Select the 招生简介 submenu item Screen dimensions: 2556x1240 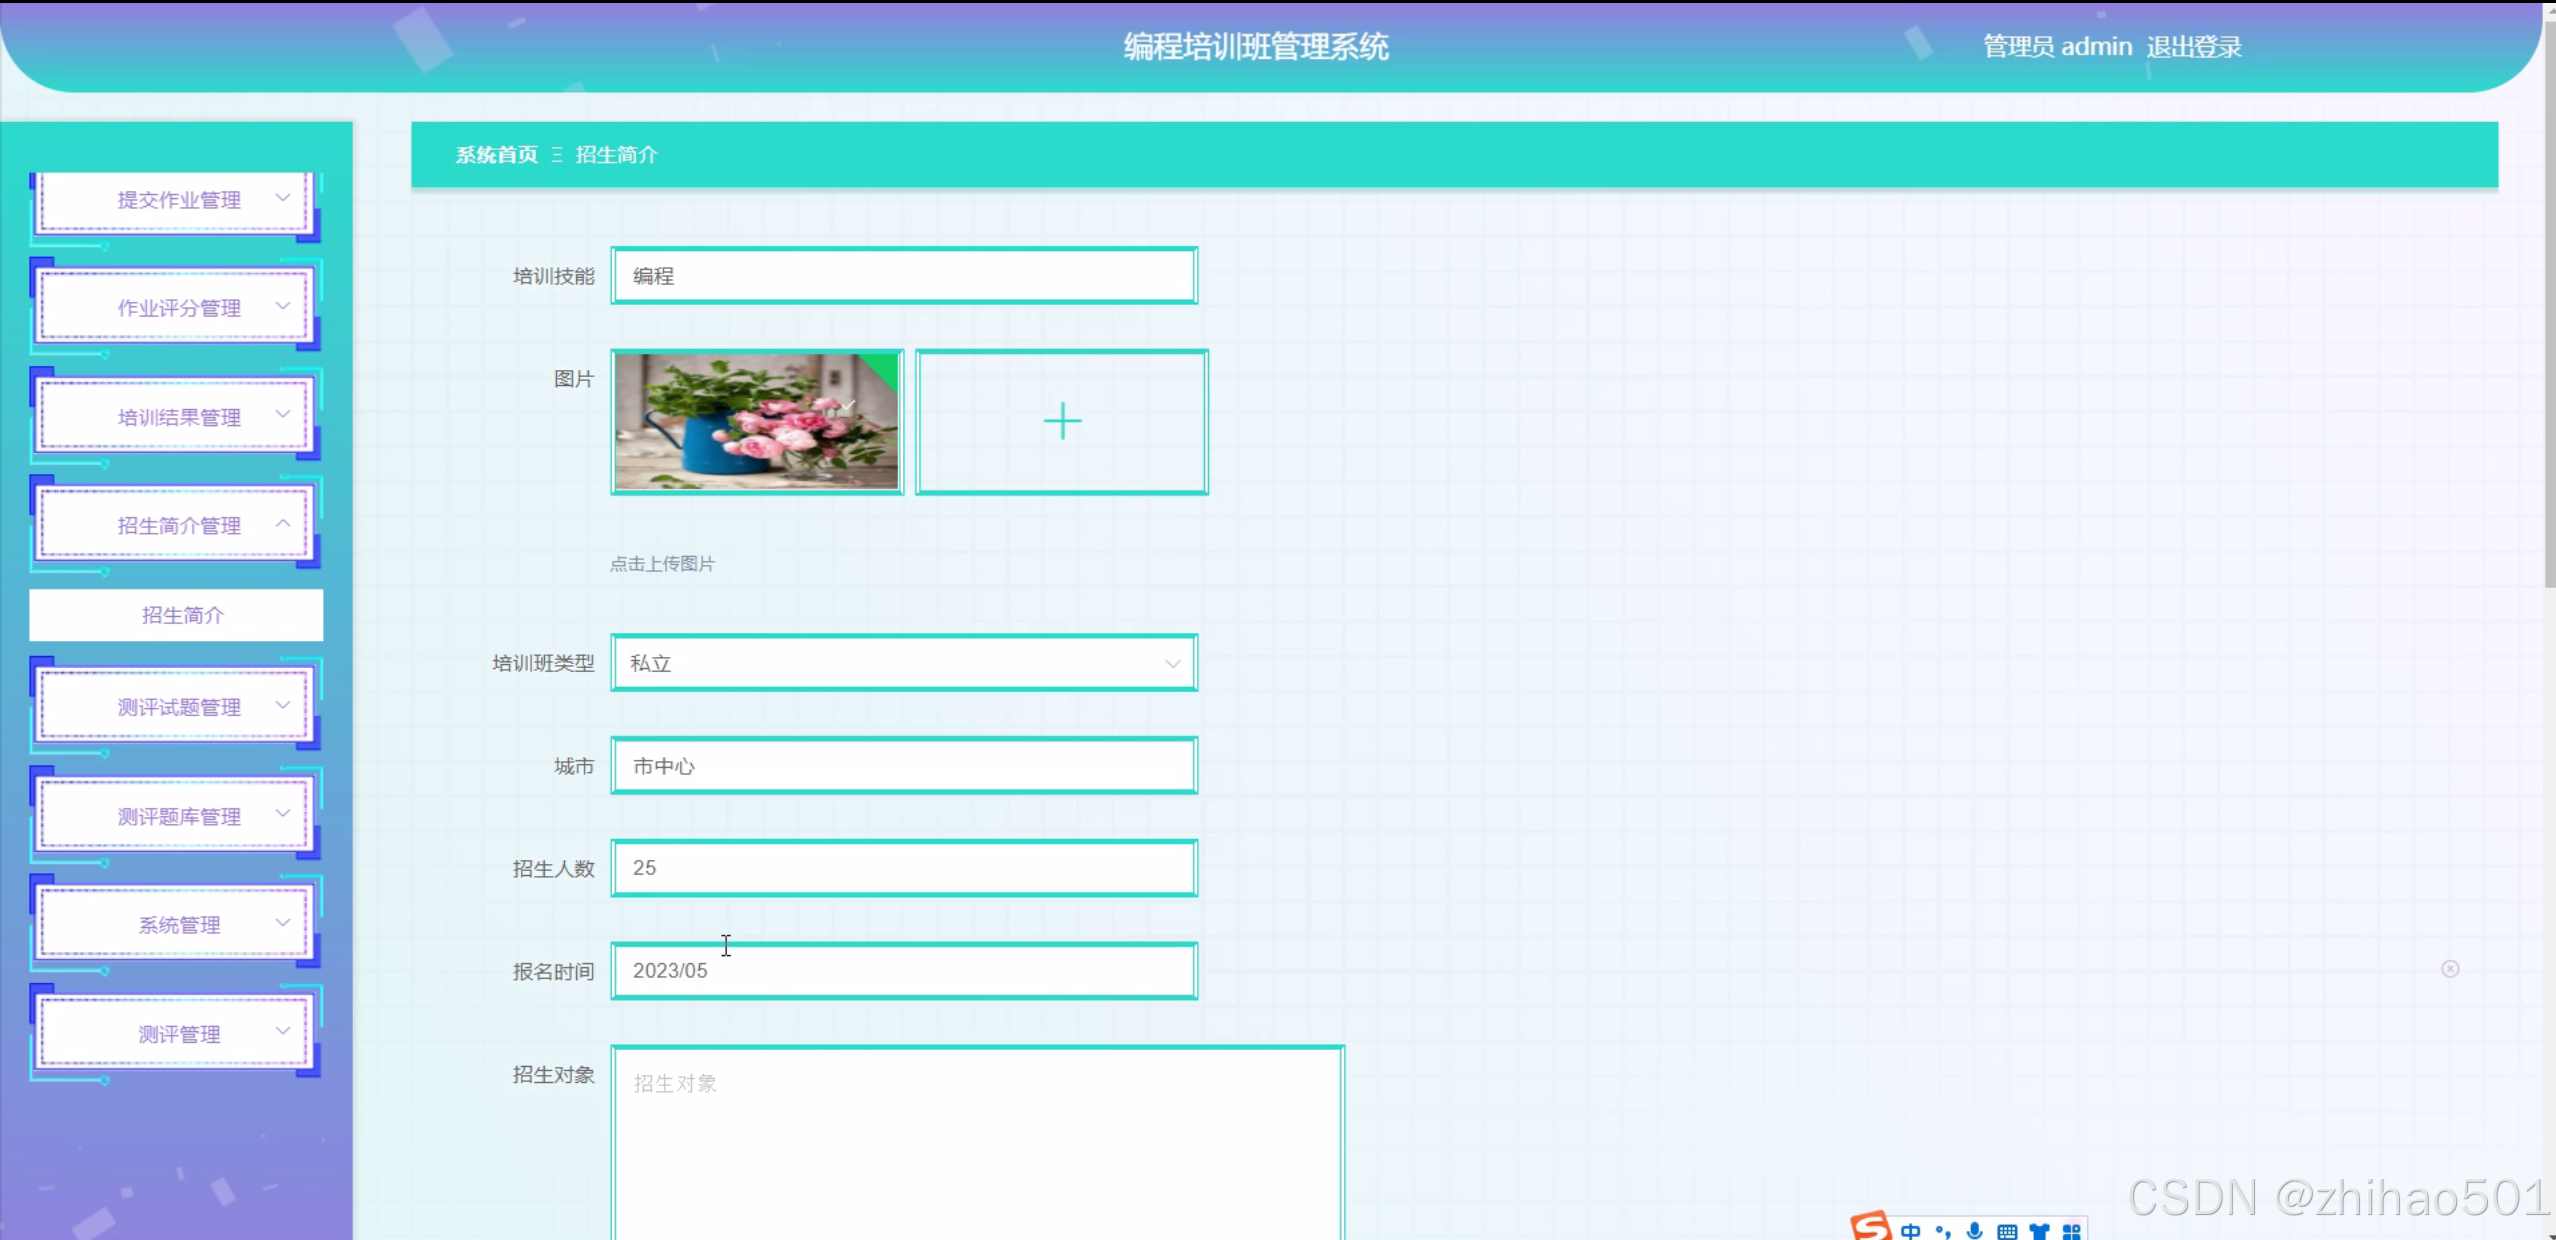point(176,615)
